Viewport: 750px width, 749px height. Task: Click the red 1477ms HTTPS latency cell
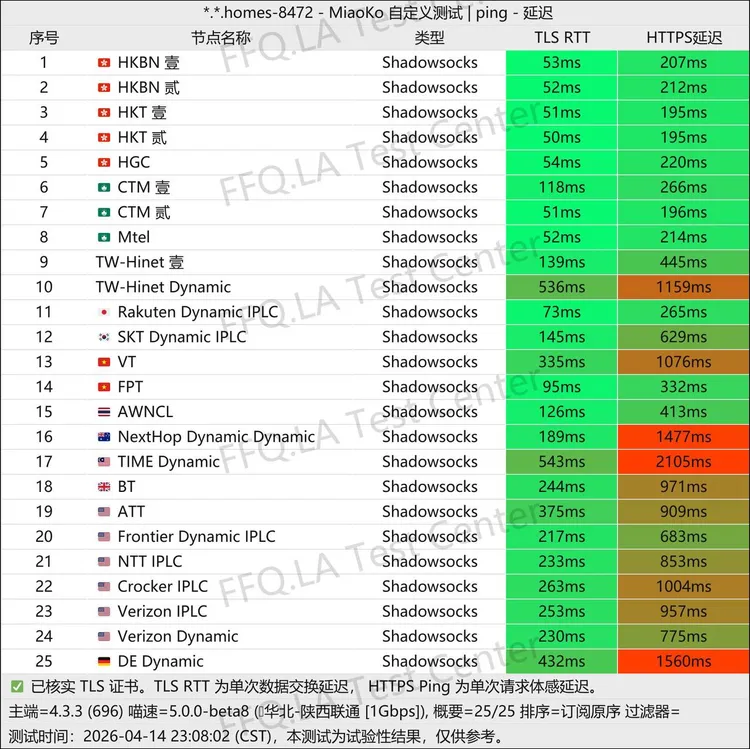tap(684, 437)
